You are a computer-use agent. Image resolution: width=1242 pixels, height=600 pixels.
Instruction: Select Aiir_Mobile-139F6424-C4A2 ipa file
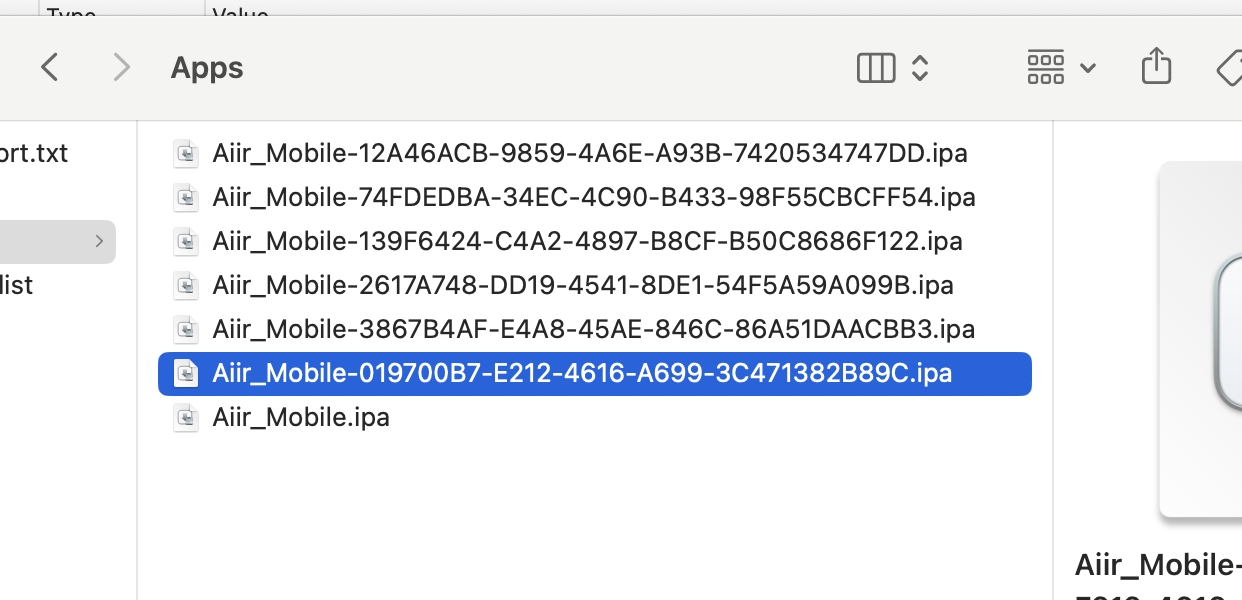pyautogui.click(x=587, y=241)
